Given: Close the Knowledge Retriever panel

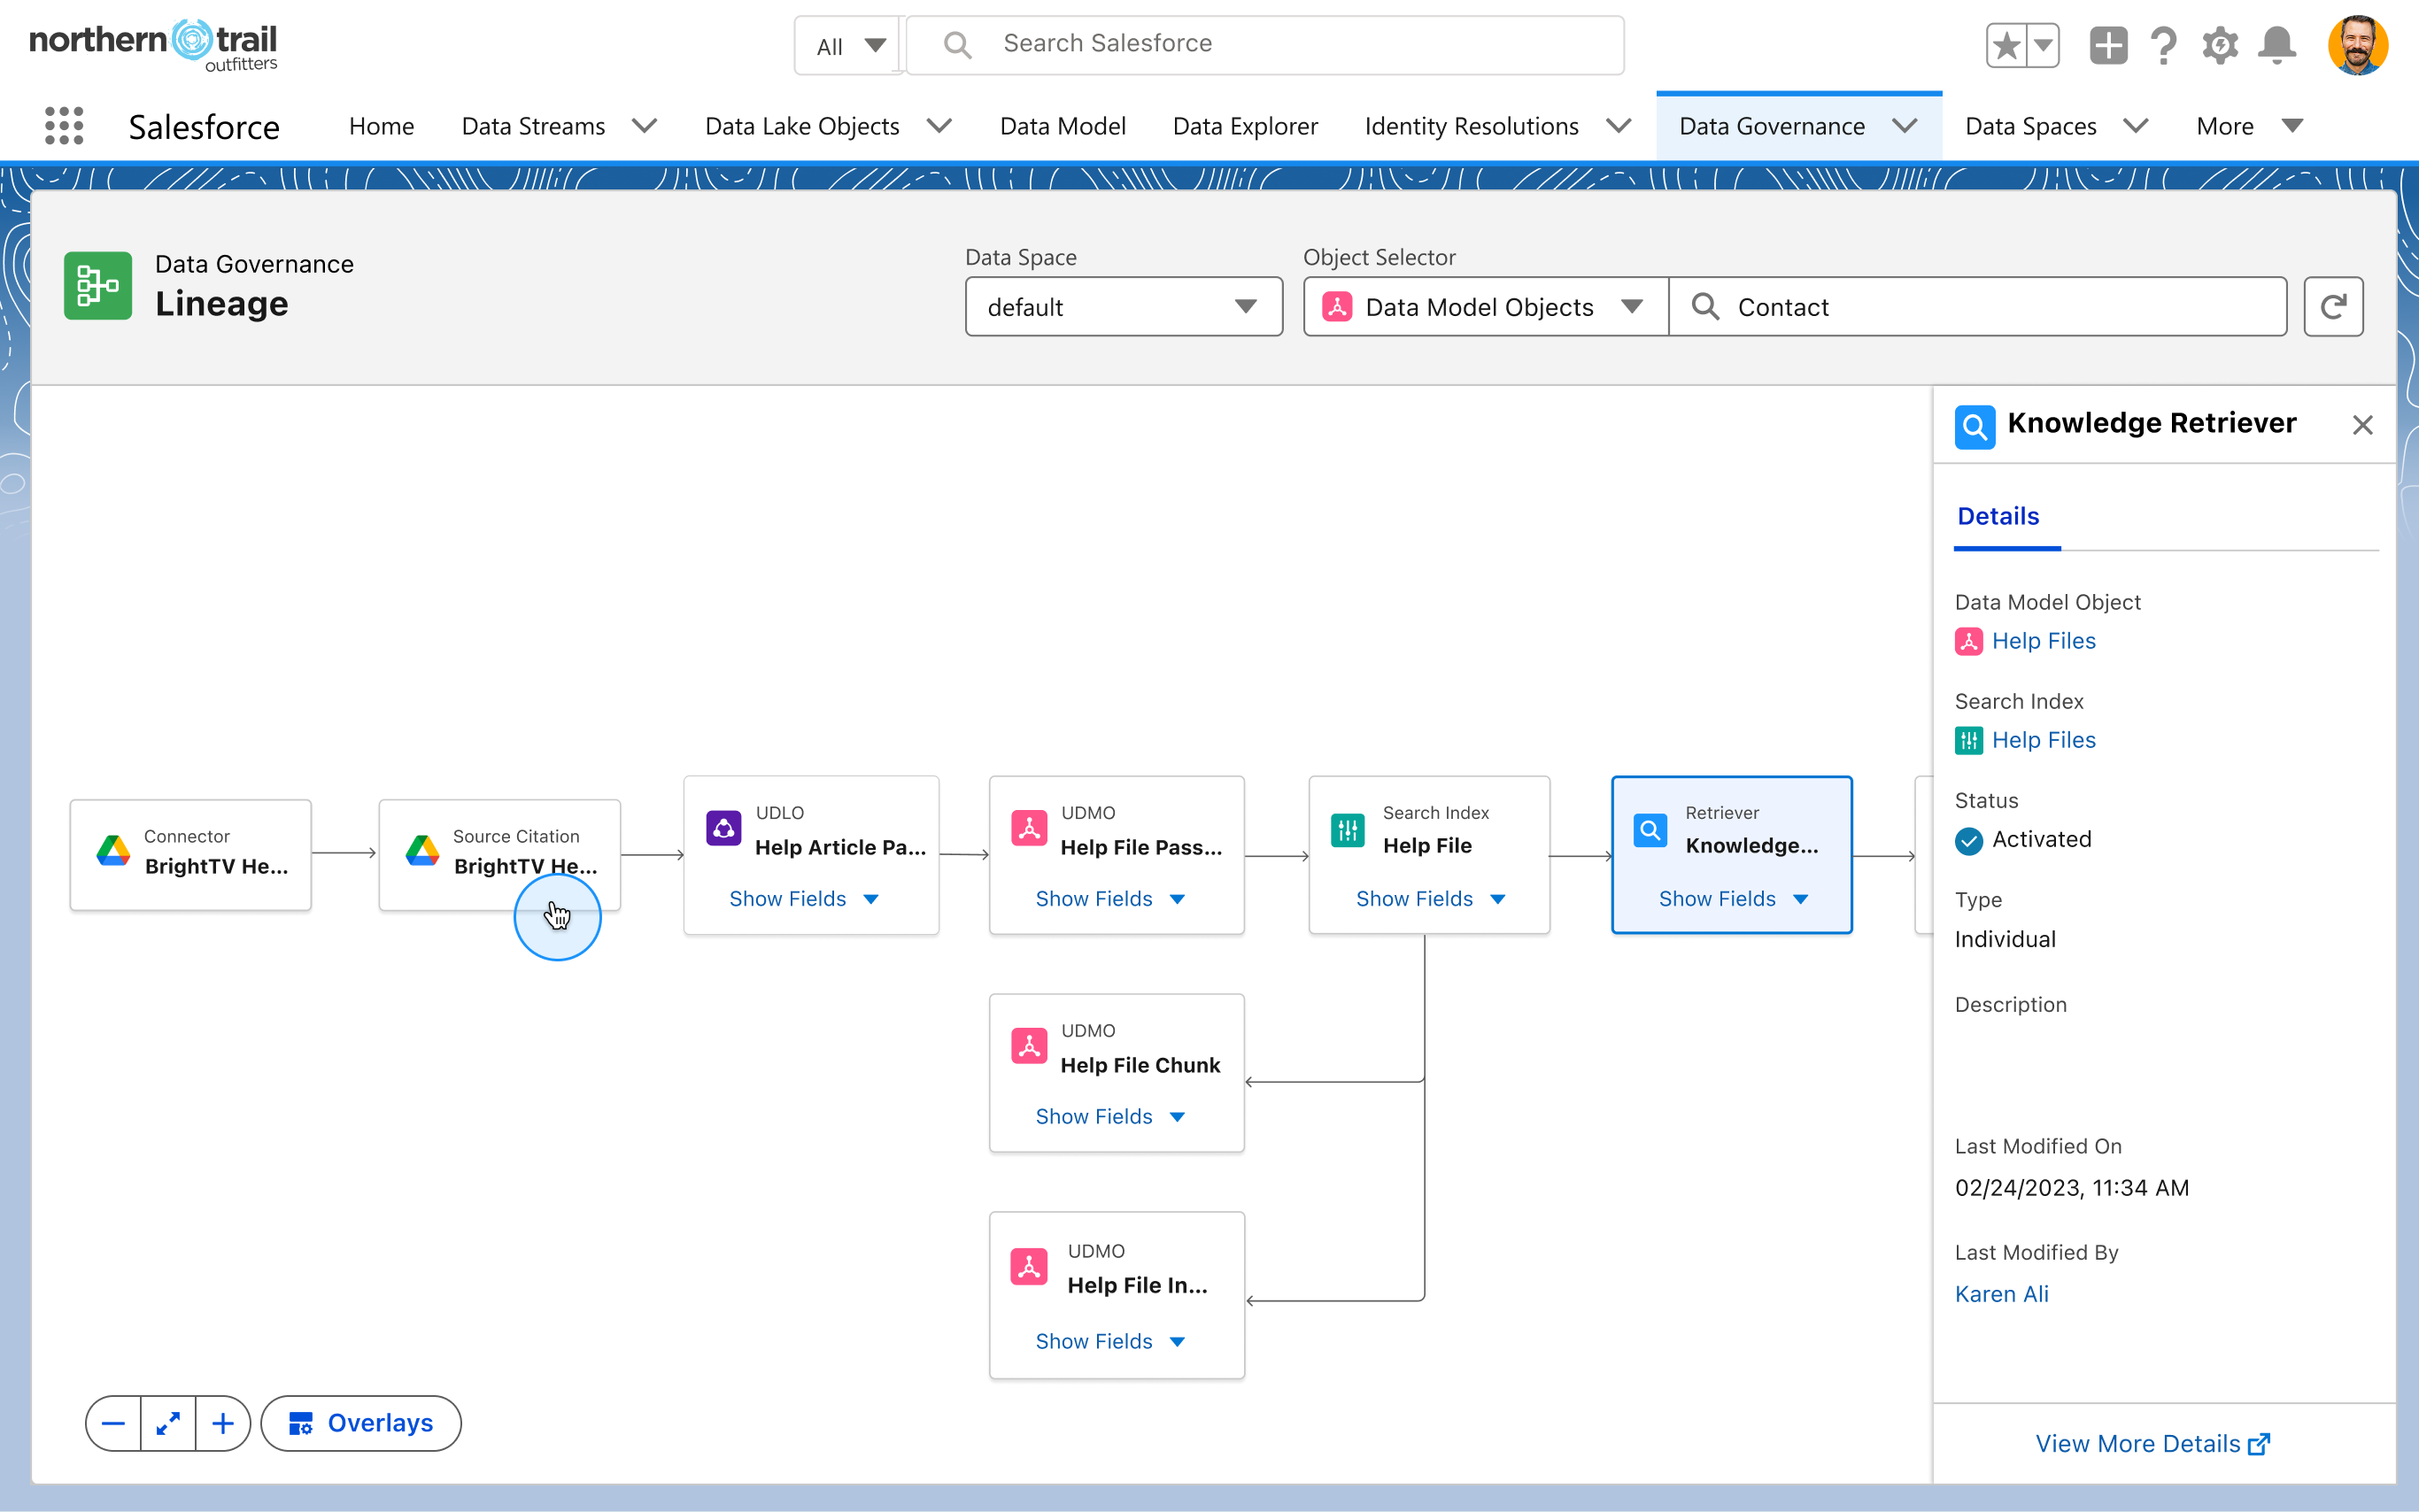Looking at the screenshot, I should point(2362,425).
